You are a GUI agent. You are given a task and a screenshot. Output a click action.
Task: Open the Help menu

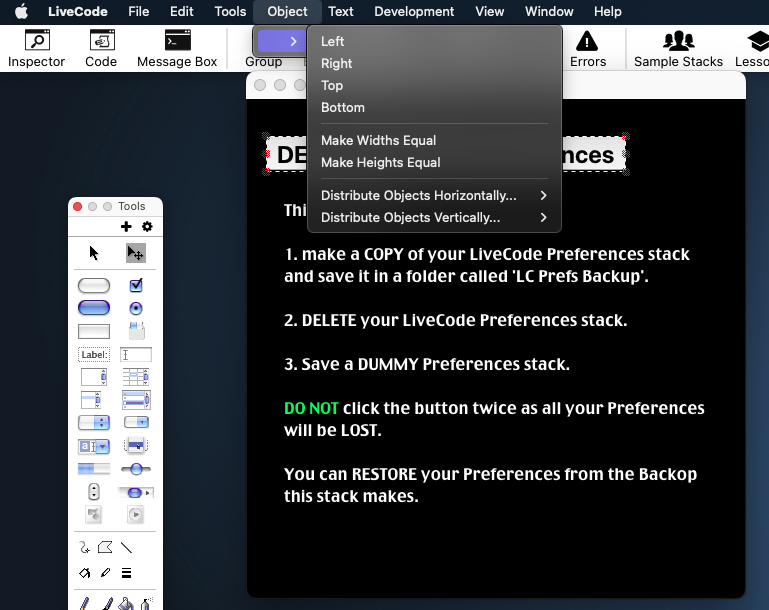[x=608, y=11]
